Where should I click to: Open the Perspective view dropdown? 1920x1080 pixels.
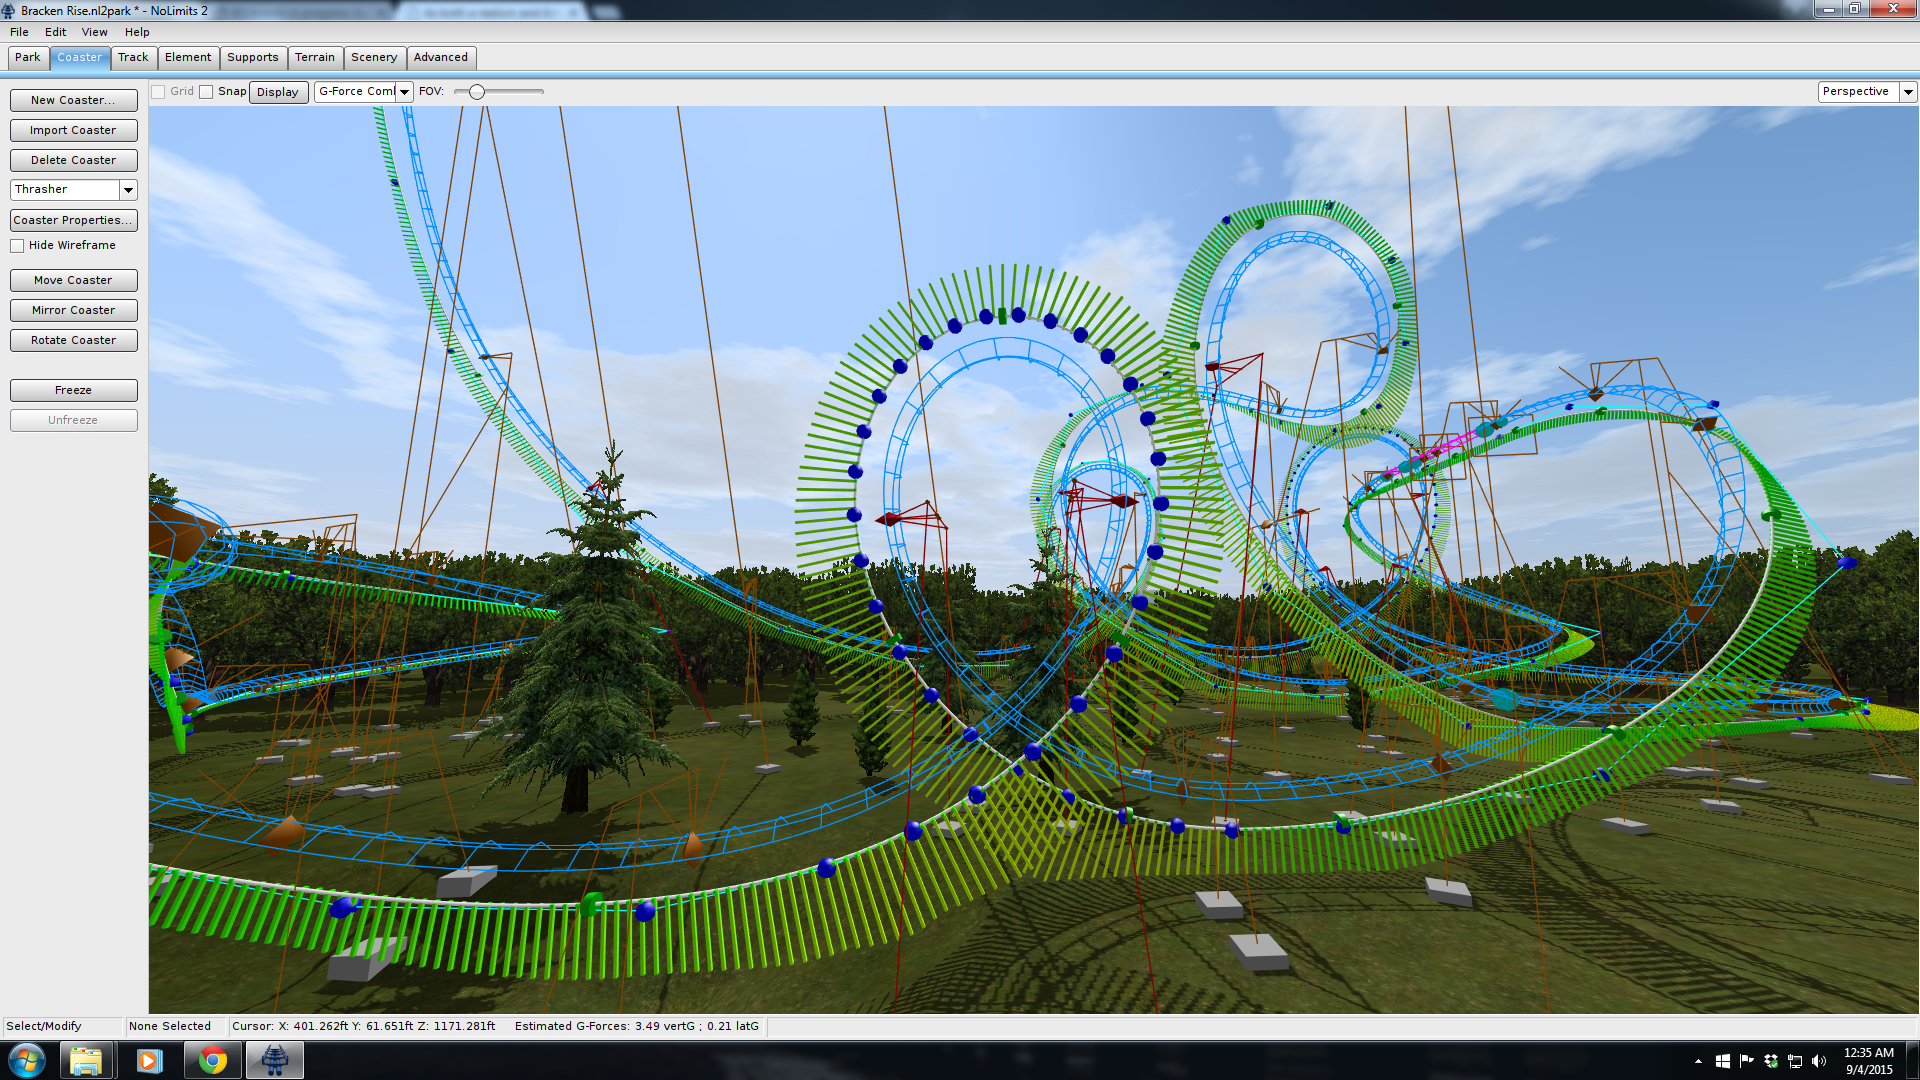click(1907, 92)
